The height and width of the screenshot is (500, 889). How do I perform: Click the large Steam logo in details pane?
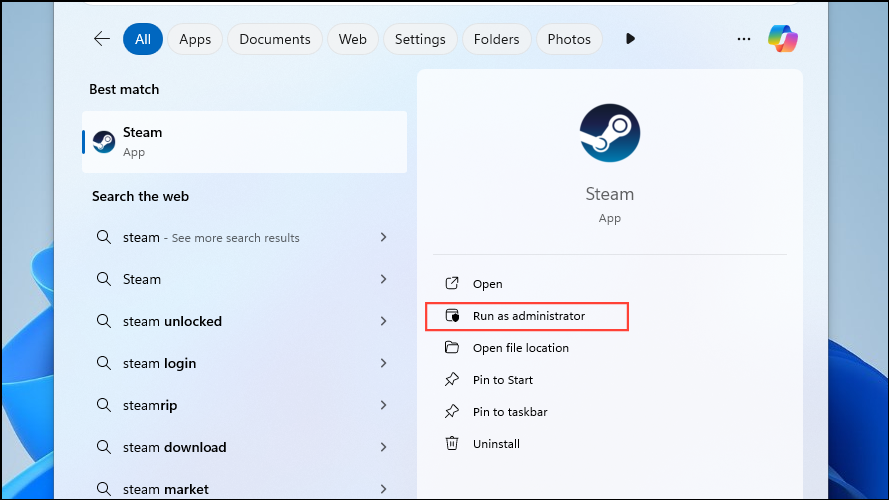coord(609,133)
